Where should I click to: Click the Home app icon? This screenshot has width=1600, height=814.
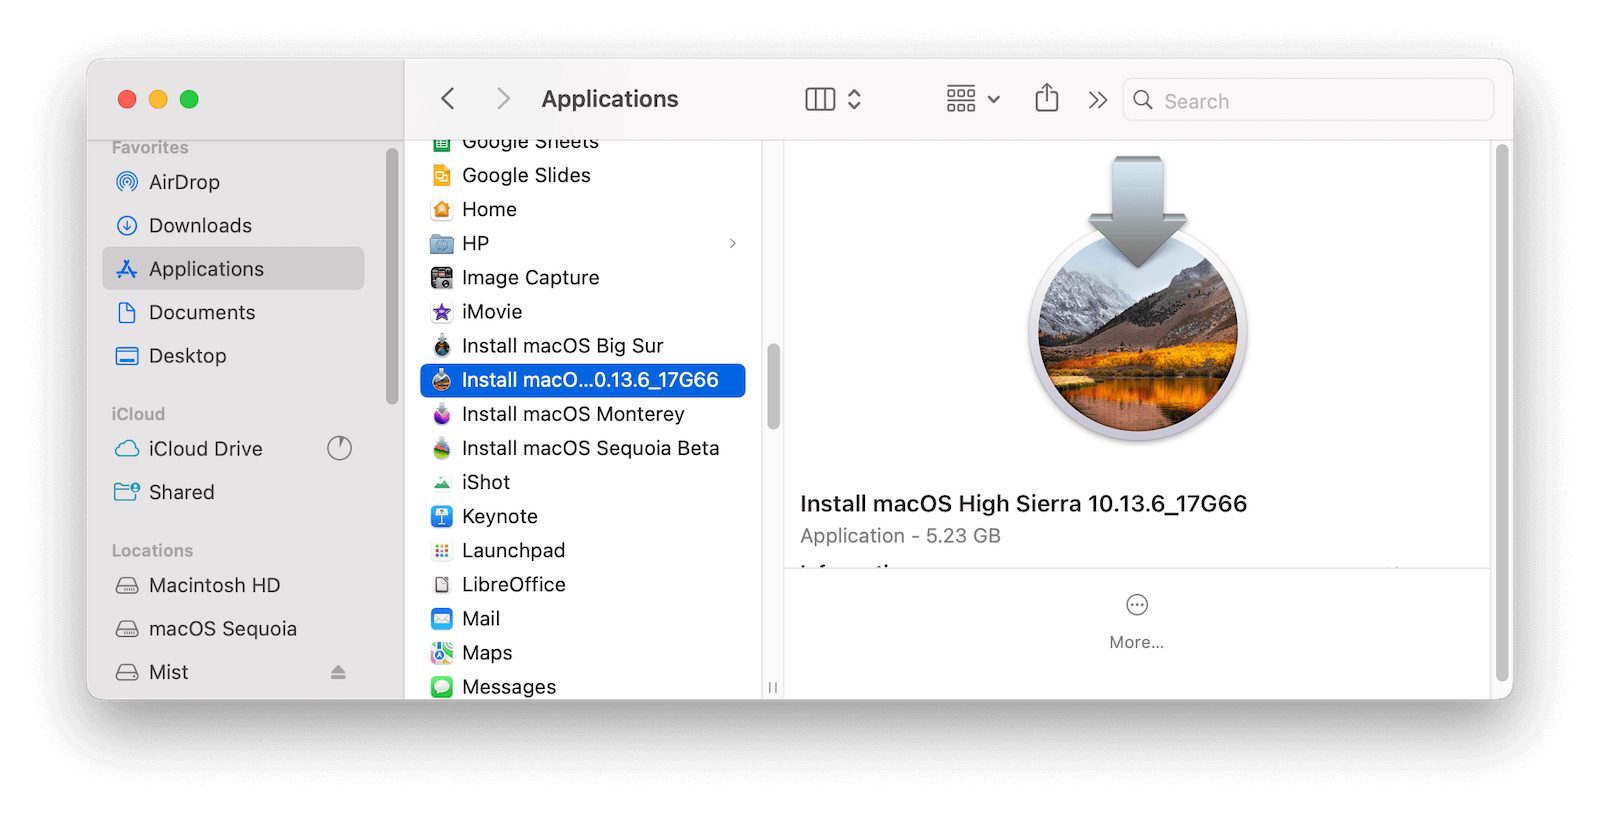click(x=441, y=210)
